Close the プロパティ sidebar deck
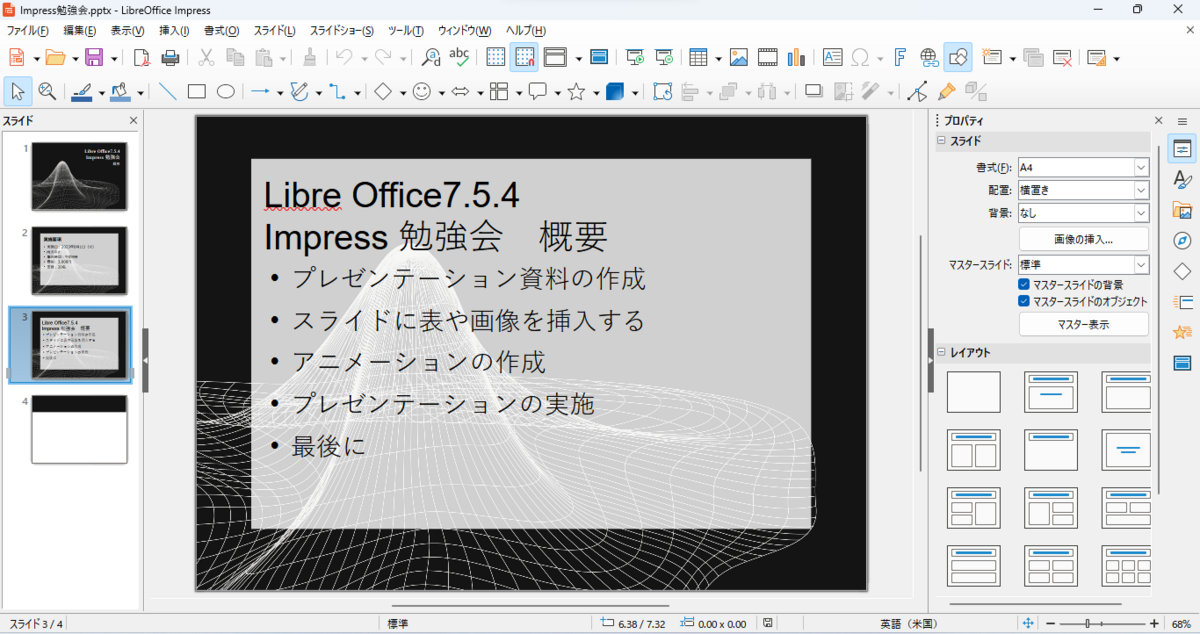1200x634 pixels. pyautogui.click(x=1159, y=120)
